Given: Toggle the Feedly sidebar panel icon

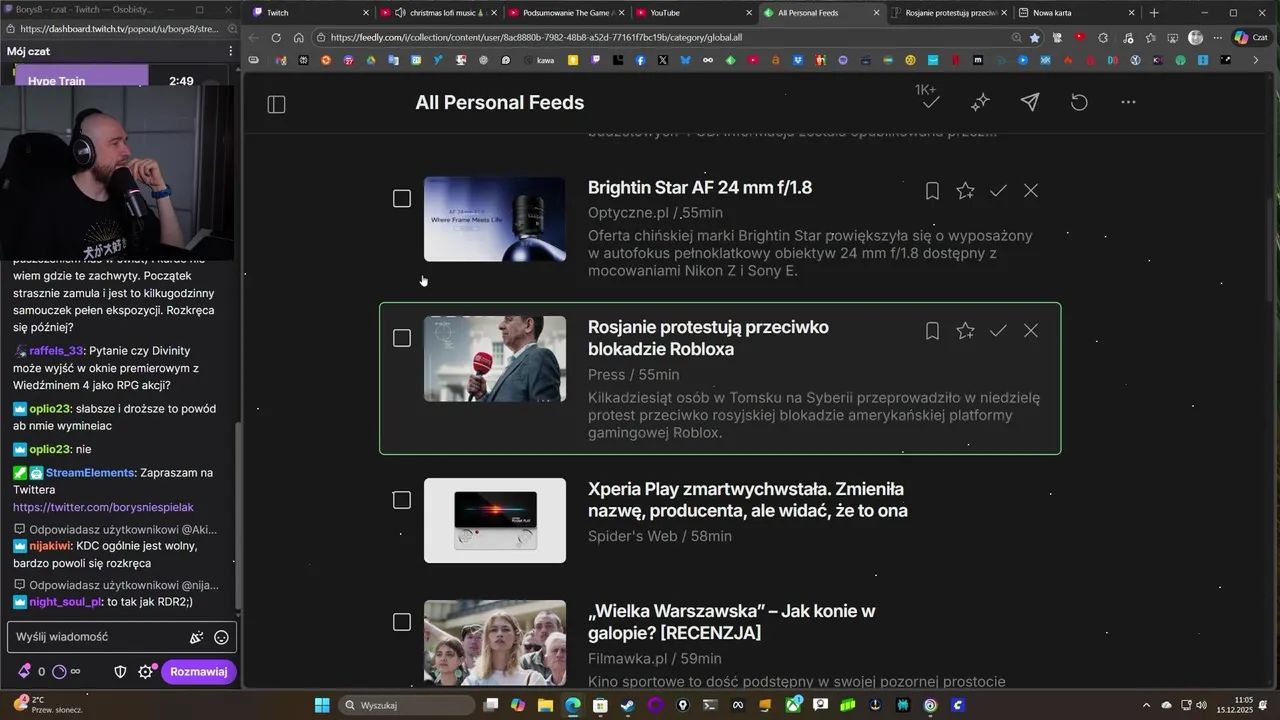Looking at the screenshot, I should click(x=277, y=104).
